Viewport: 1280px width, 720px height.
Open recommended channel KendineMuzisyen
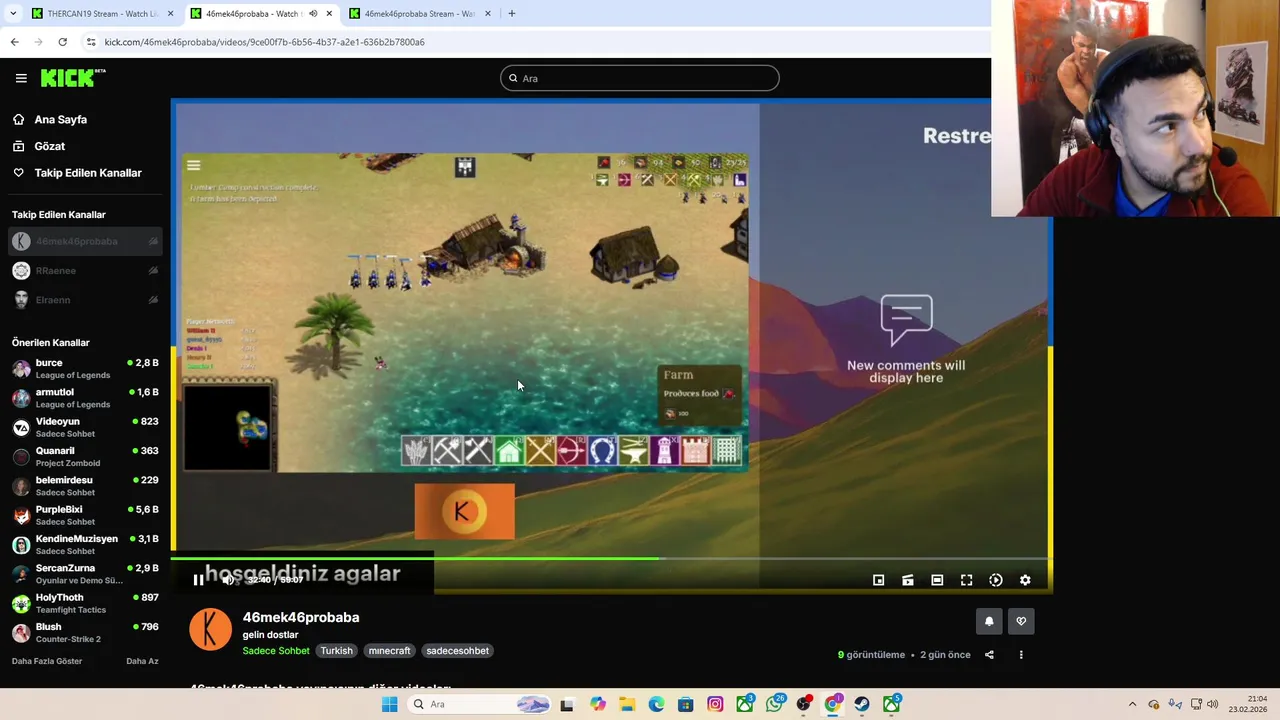(85, 544)
